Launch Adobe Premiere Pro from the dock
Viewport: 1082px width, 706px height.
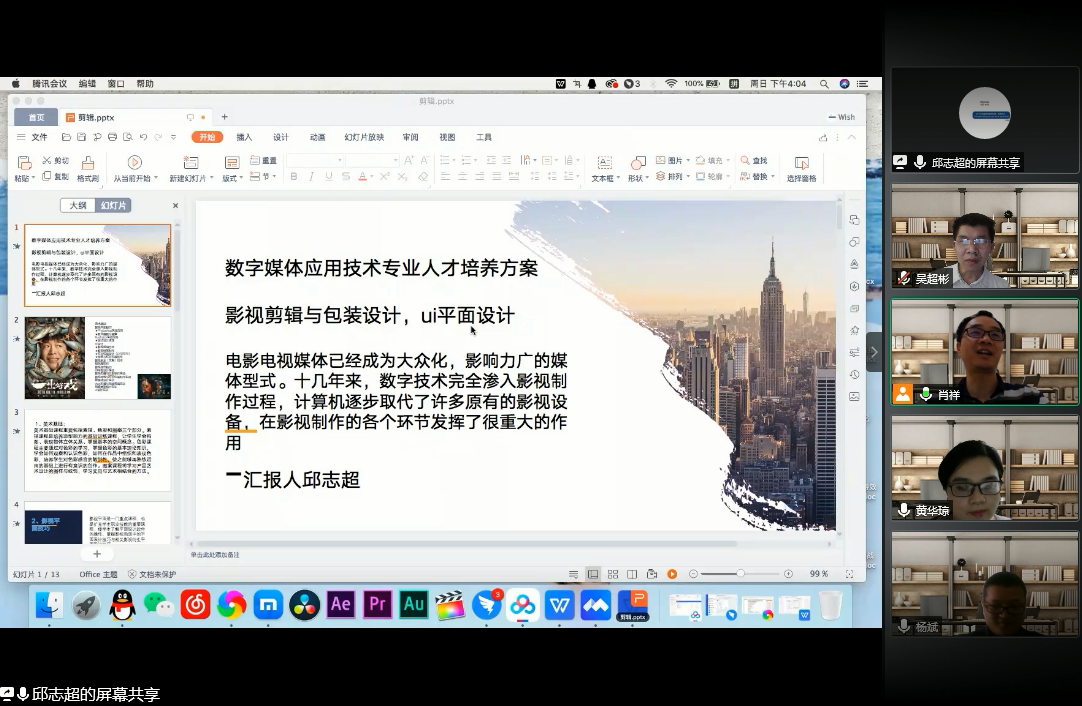click(377, 604)
